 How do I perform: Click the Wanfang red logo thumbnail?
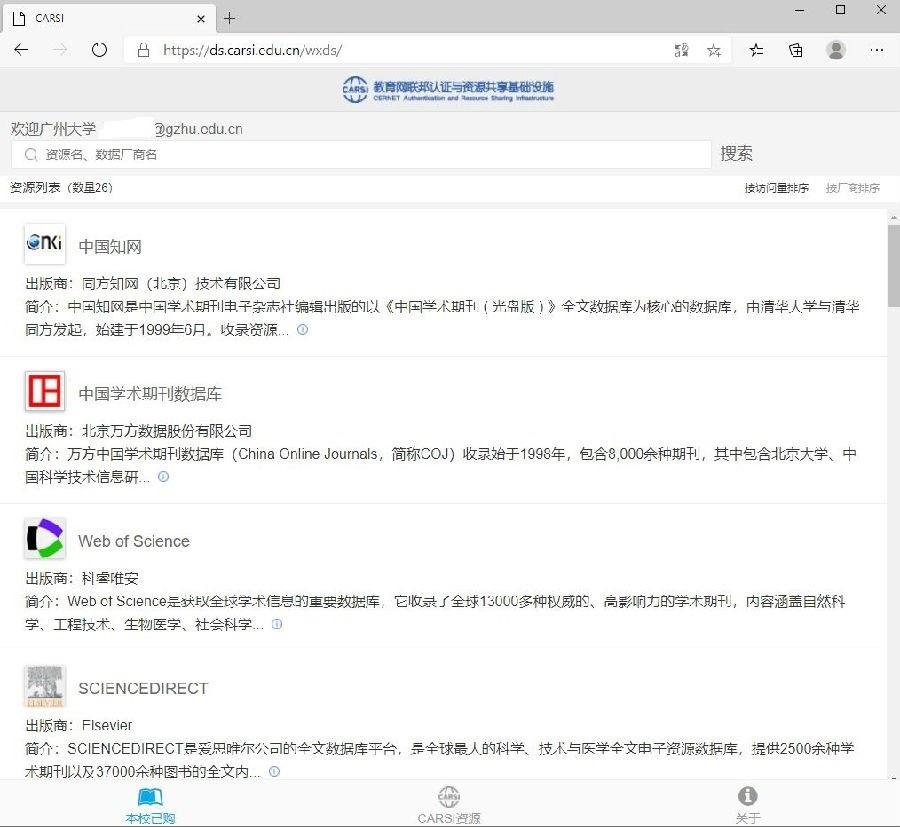click(x=45, y=391)
